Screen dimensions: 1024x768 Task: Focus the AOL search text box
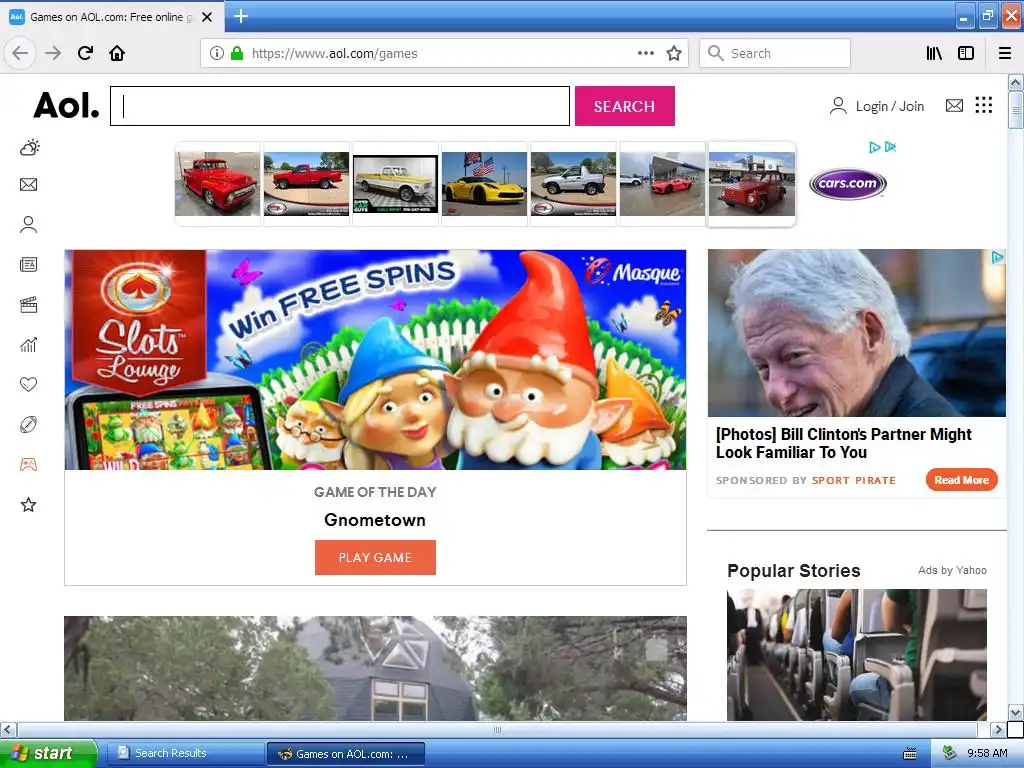click(x=340, y=106)
